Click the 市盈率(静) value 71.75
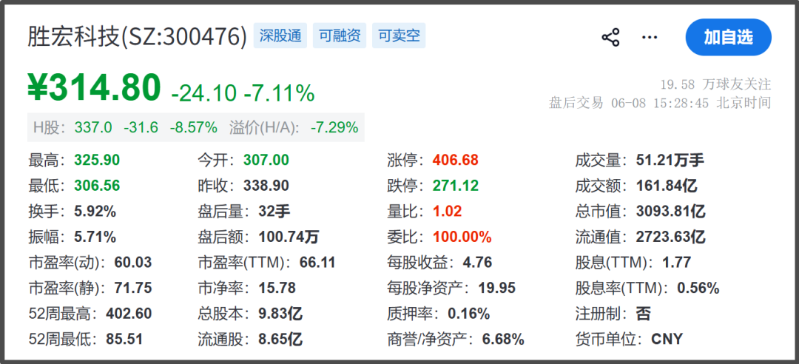Image resolution: width=799 pixels, height=364 pixels. [x=133, y=288]
